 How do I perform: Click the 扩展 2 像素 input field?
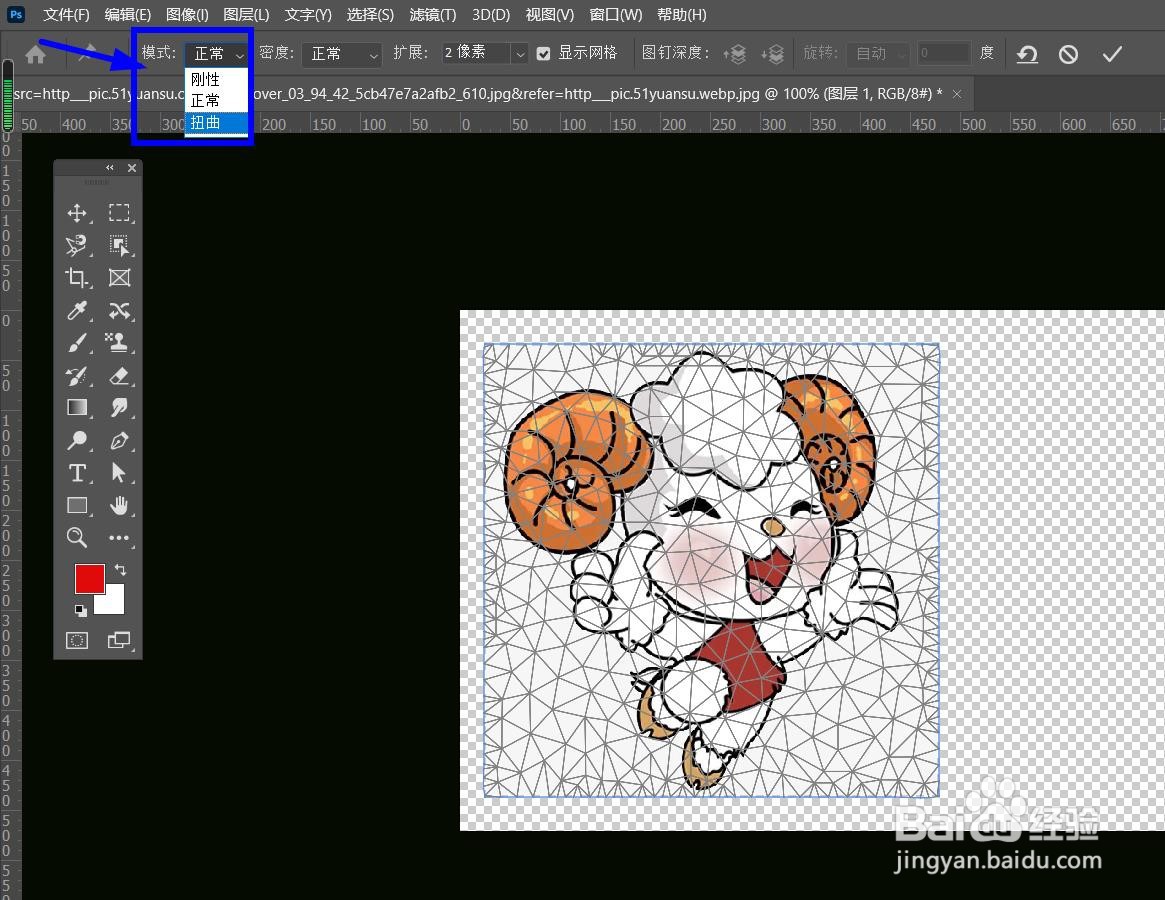point(476,53)
